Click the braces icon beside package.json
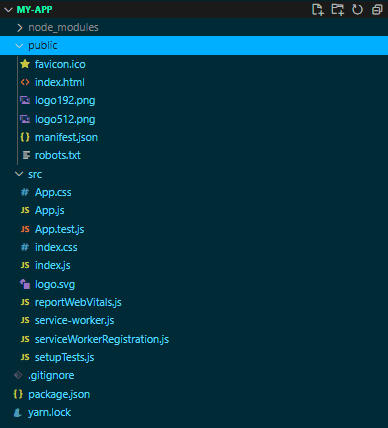The height and width of the screenshot is (428, 388). coord(18,394)
